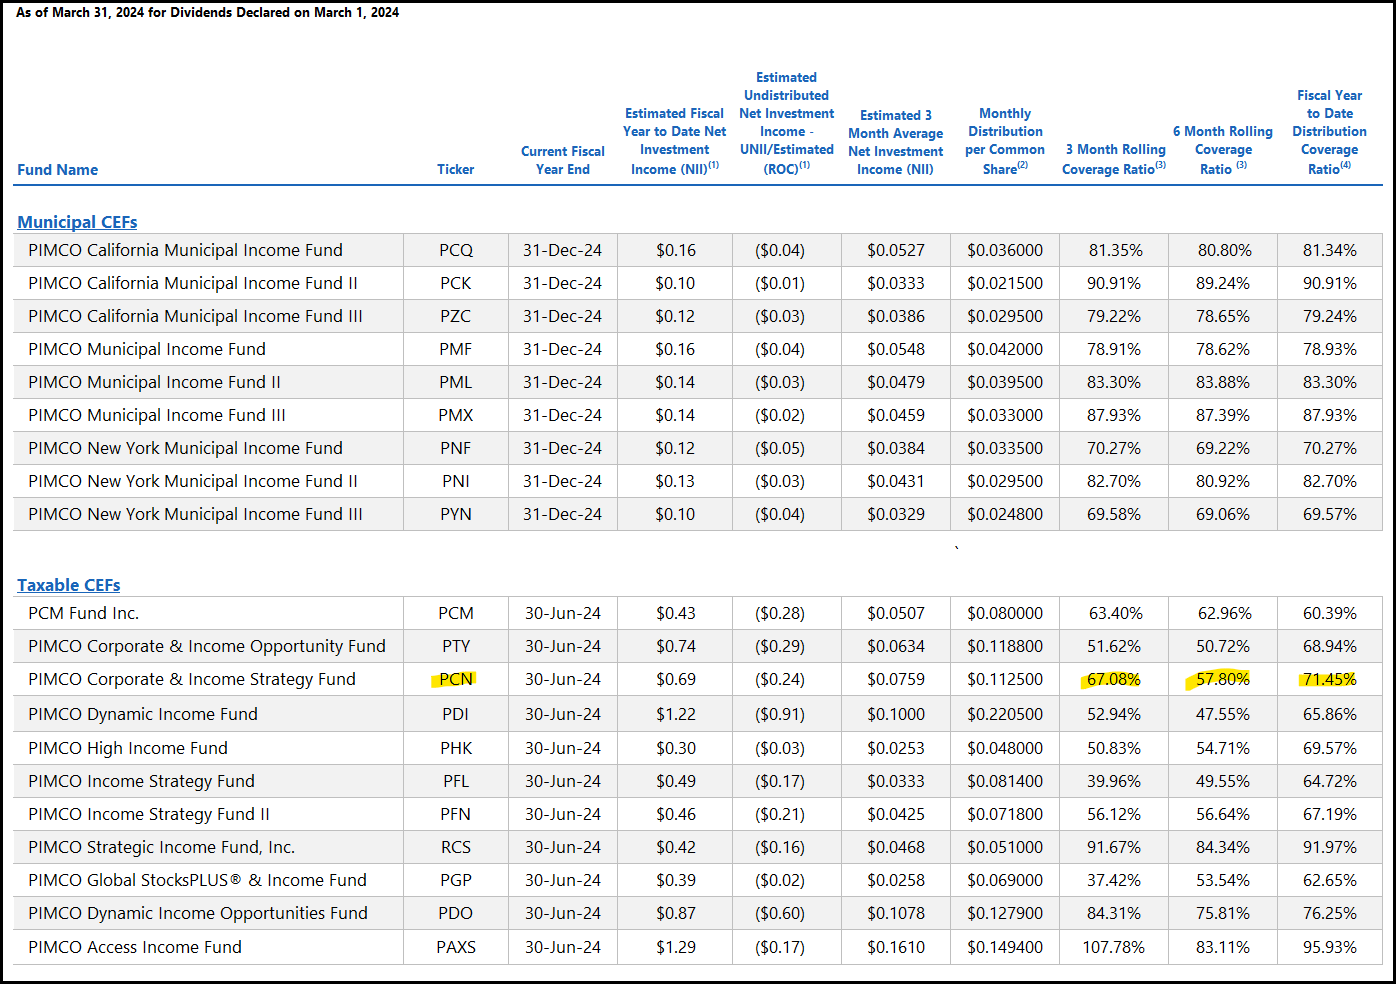Image resolution: width=1396 pixels, height=984 pixels.
Task: Select the Monthly Distribution per Common Share header
Action: tap(1005, 141)
